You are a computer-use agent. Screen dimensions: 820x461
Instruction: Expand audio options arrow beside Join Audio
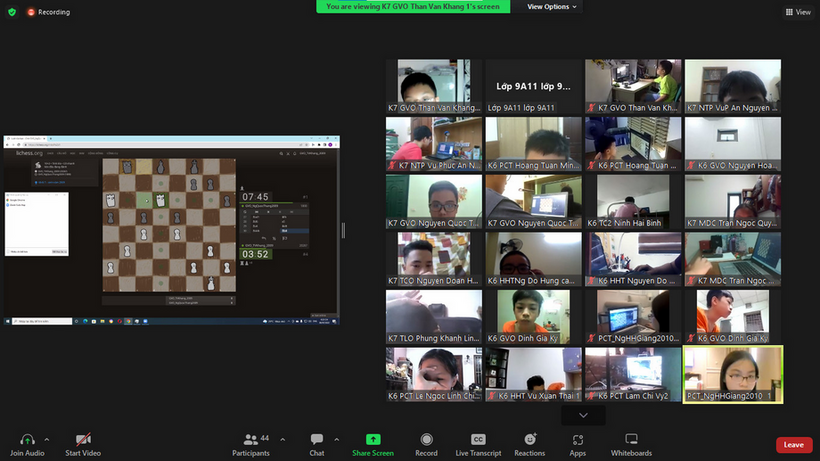click(49, 438)
